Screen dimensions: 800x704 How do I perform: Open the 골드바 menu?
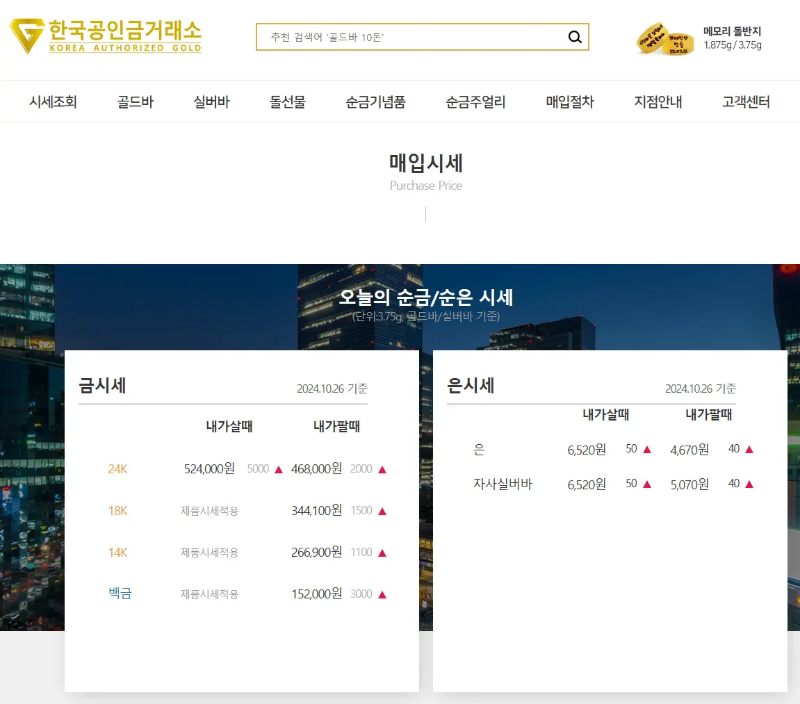[x=134, y=101]
